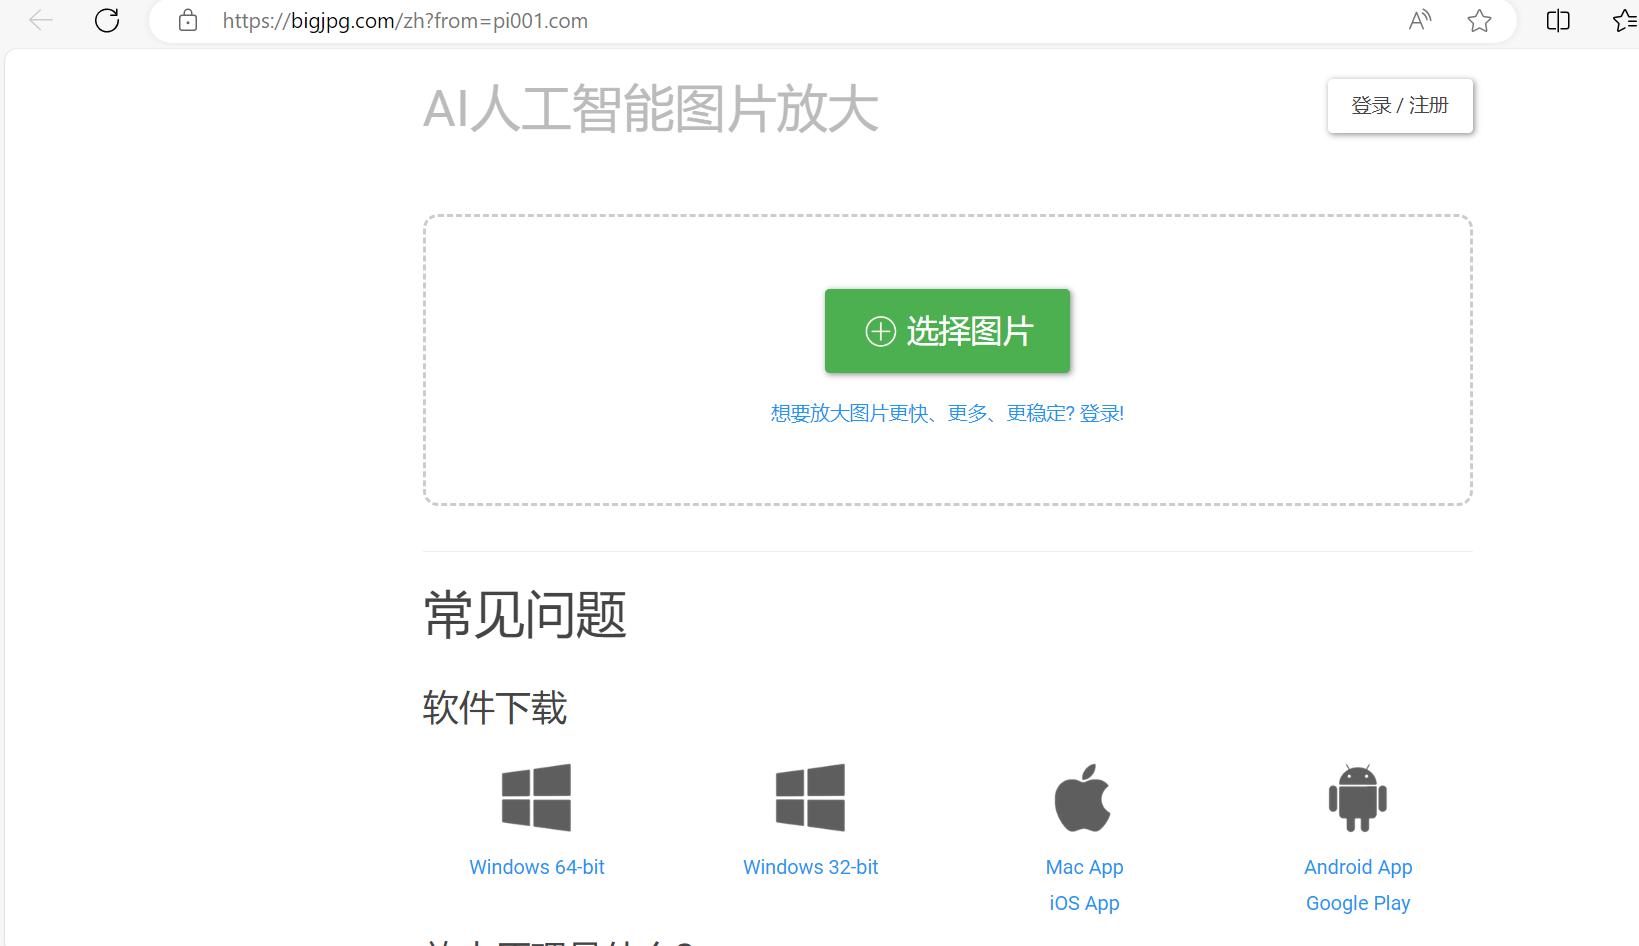Click the Android robot icon

click(x=1358, y=798)
